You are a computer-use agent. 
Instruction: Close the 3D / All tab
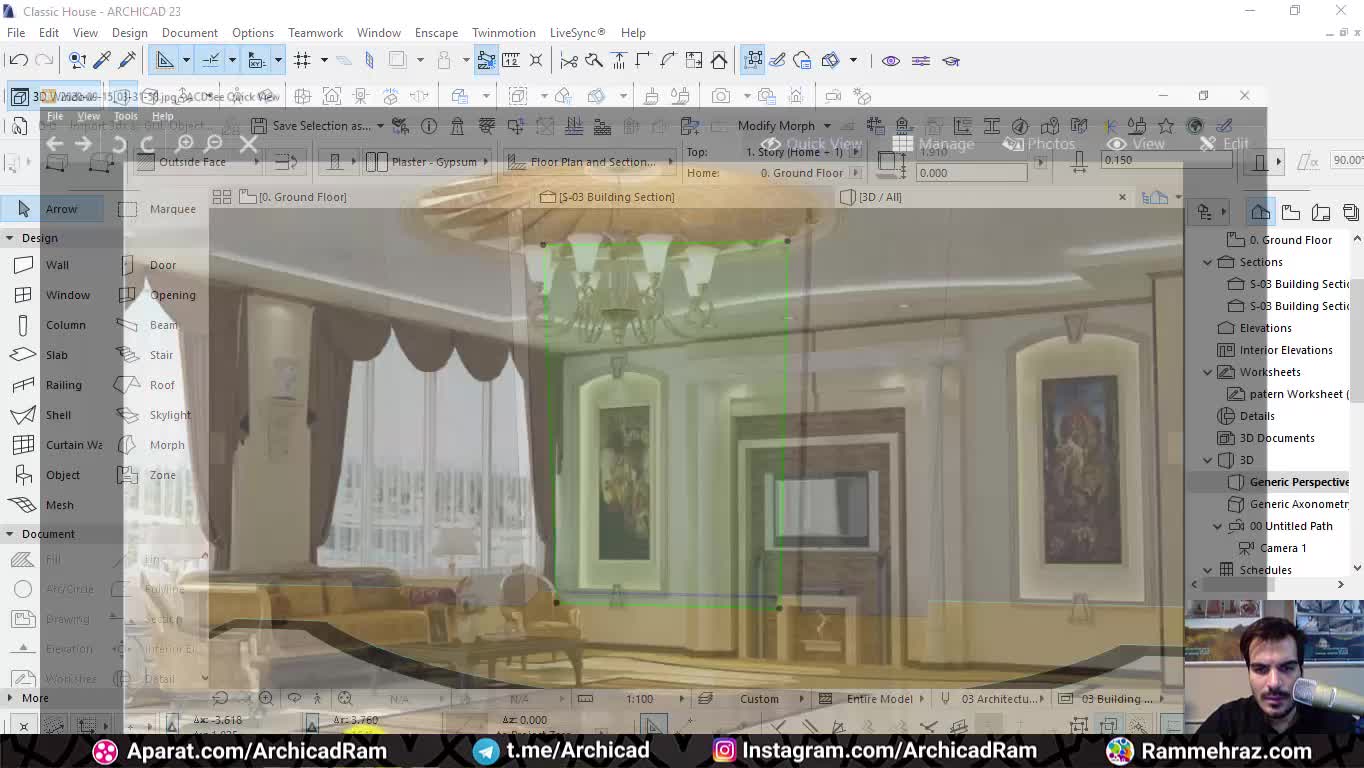click(1122, 197)
